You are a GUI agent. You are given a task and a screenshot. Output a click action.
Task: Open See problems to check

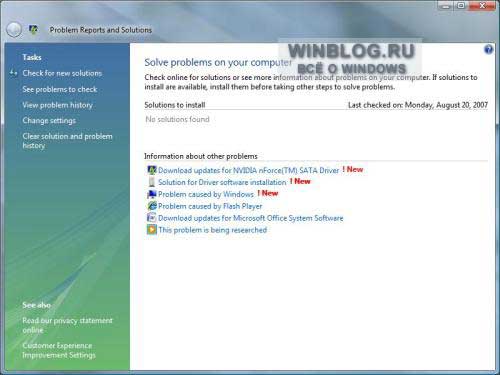60,89
